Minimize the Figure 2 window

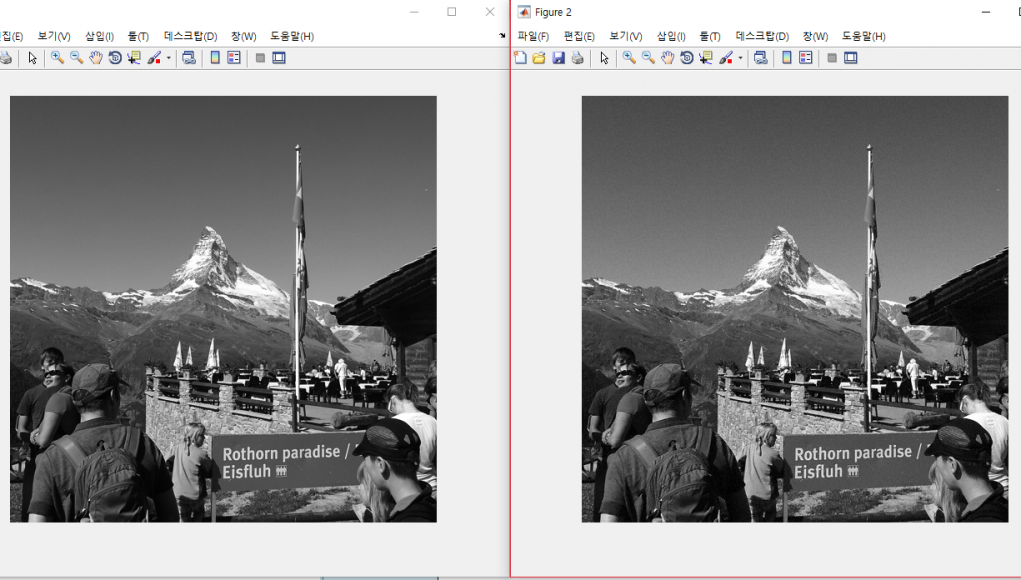986,12
